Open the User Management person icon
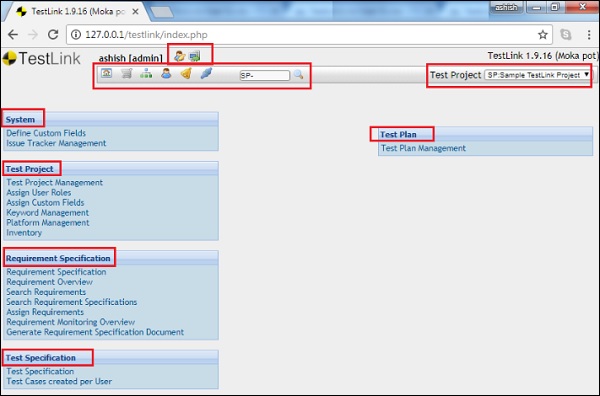 tap(166, 73)
